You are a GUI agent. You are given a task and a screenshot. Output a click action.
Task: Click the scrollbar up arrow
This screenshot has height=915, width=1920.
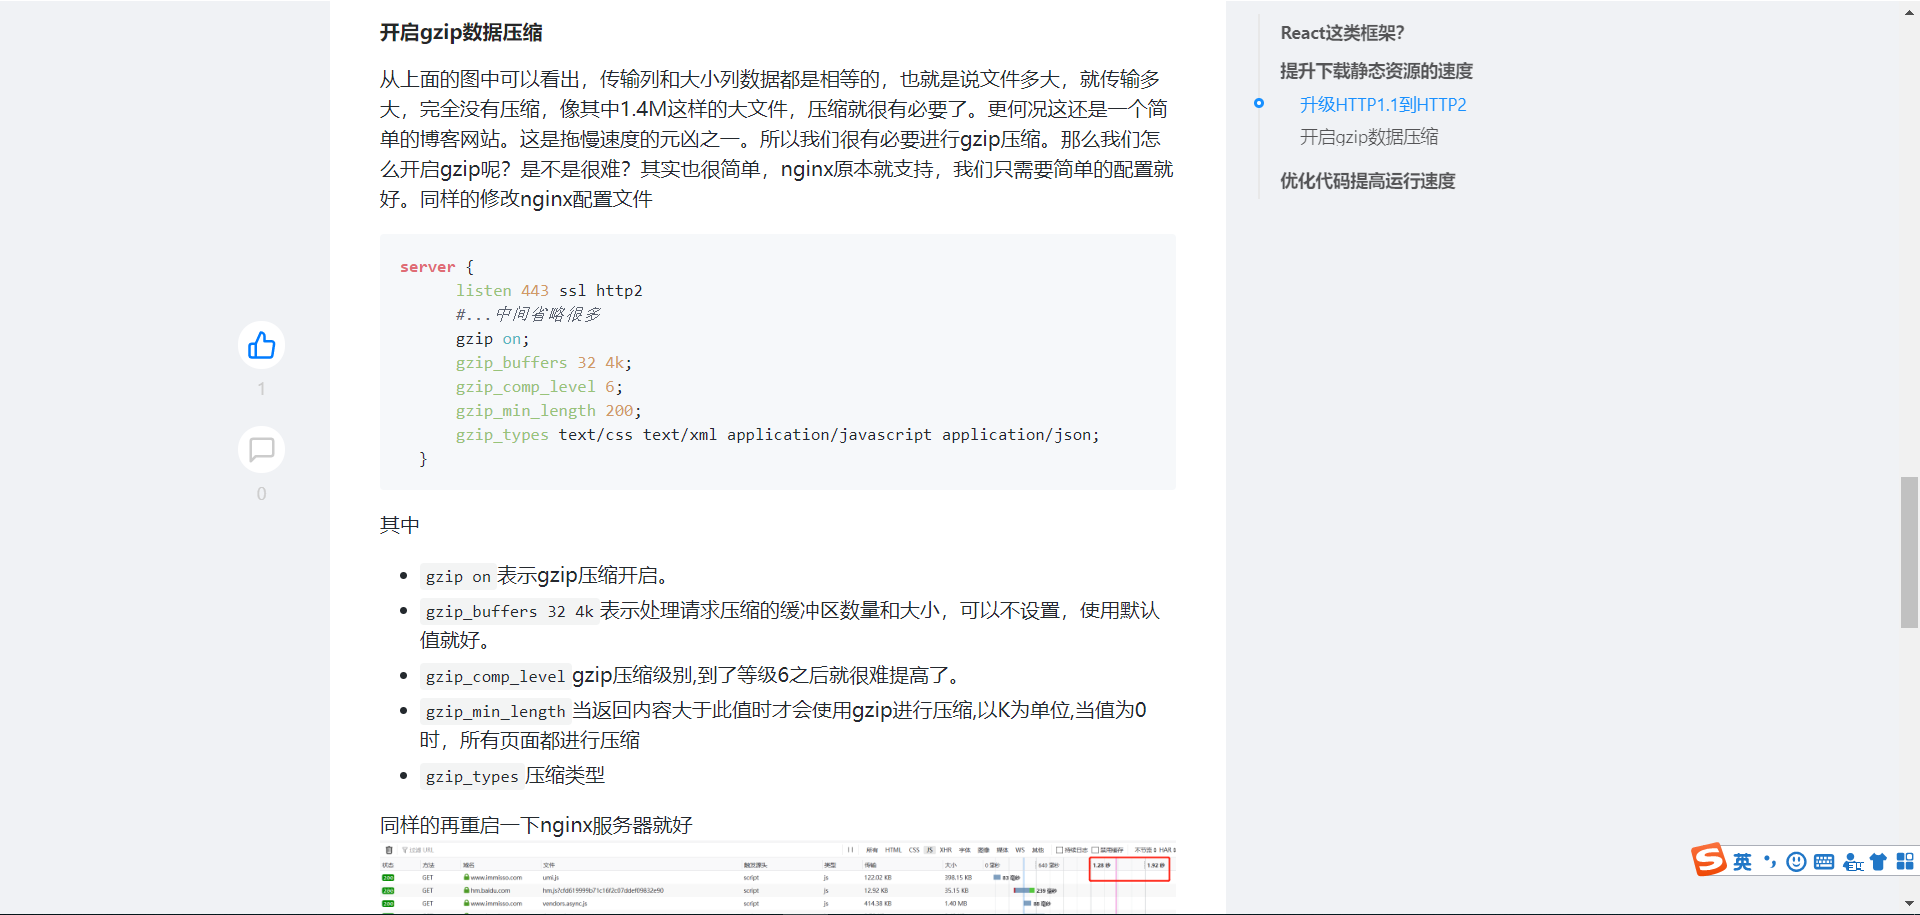point(1909,12)
